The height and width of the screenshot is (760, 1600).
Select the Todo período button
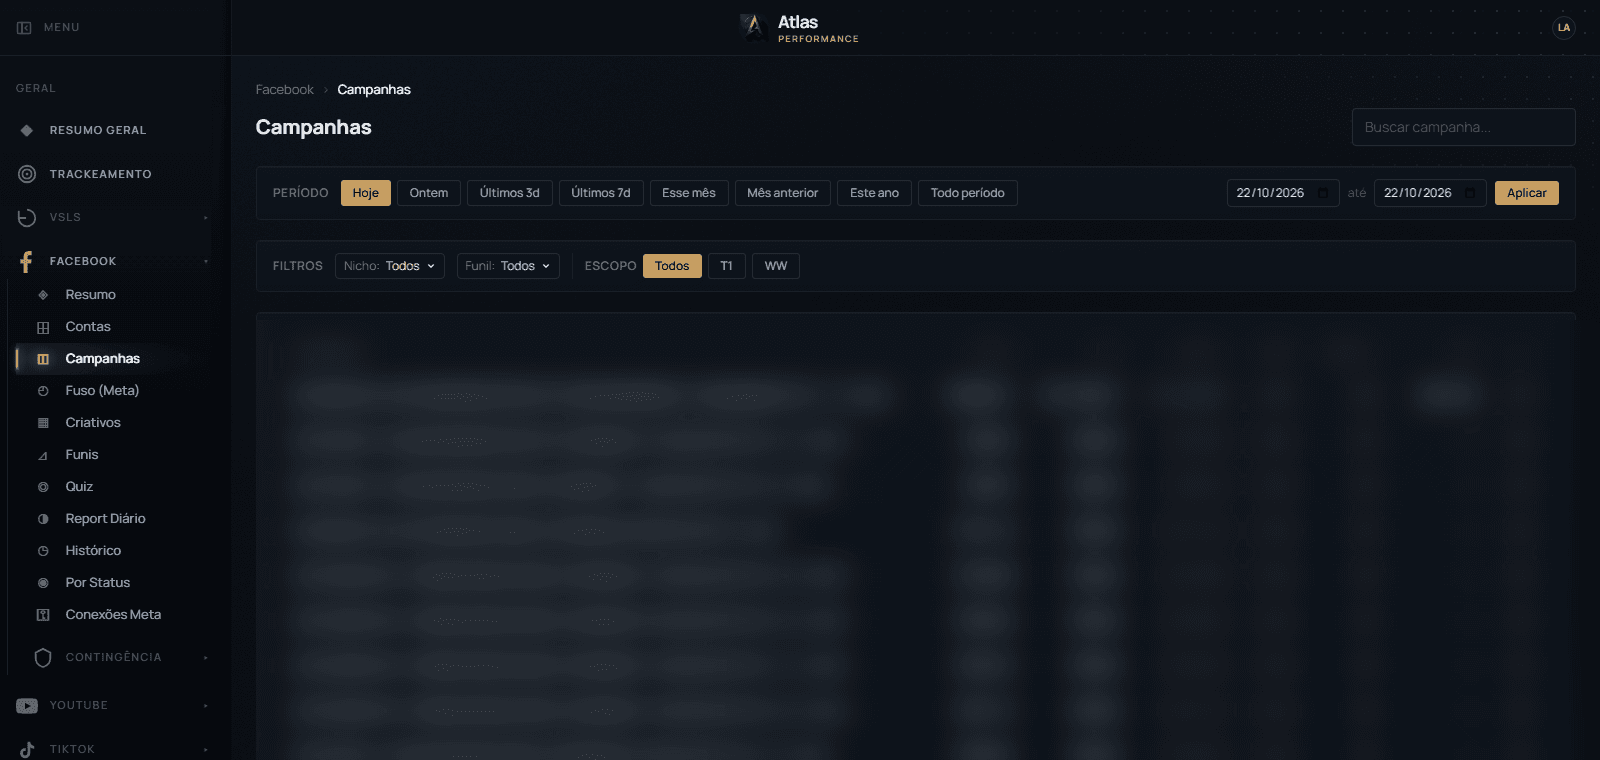pyautogui.click(x=968, y=193)
